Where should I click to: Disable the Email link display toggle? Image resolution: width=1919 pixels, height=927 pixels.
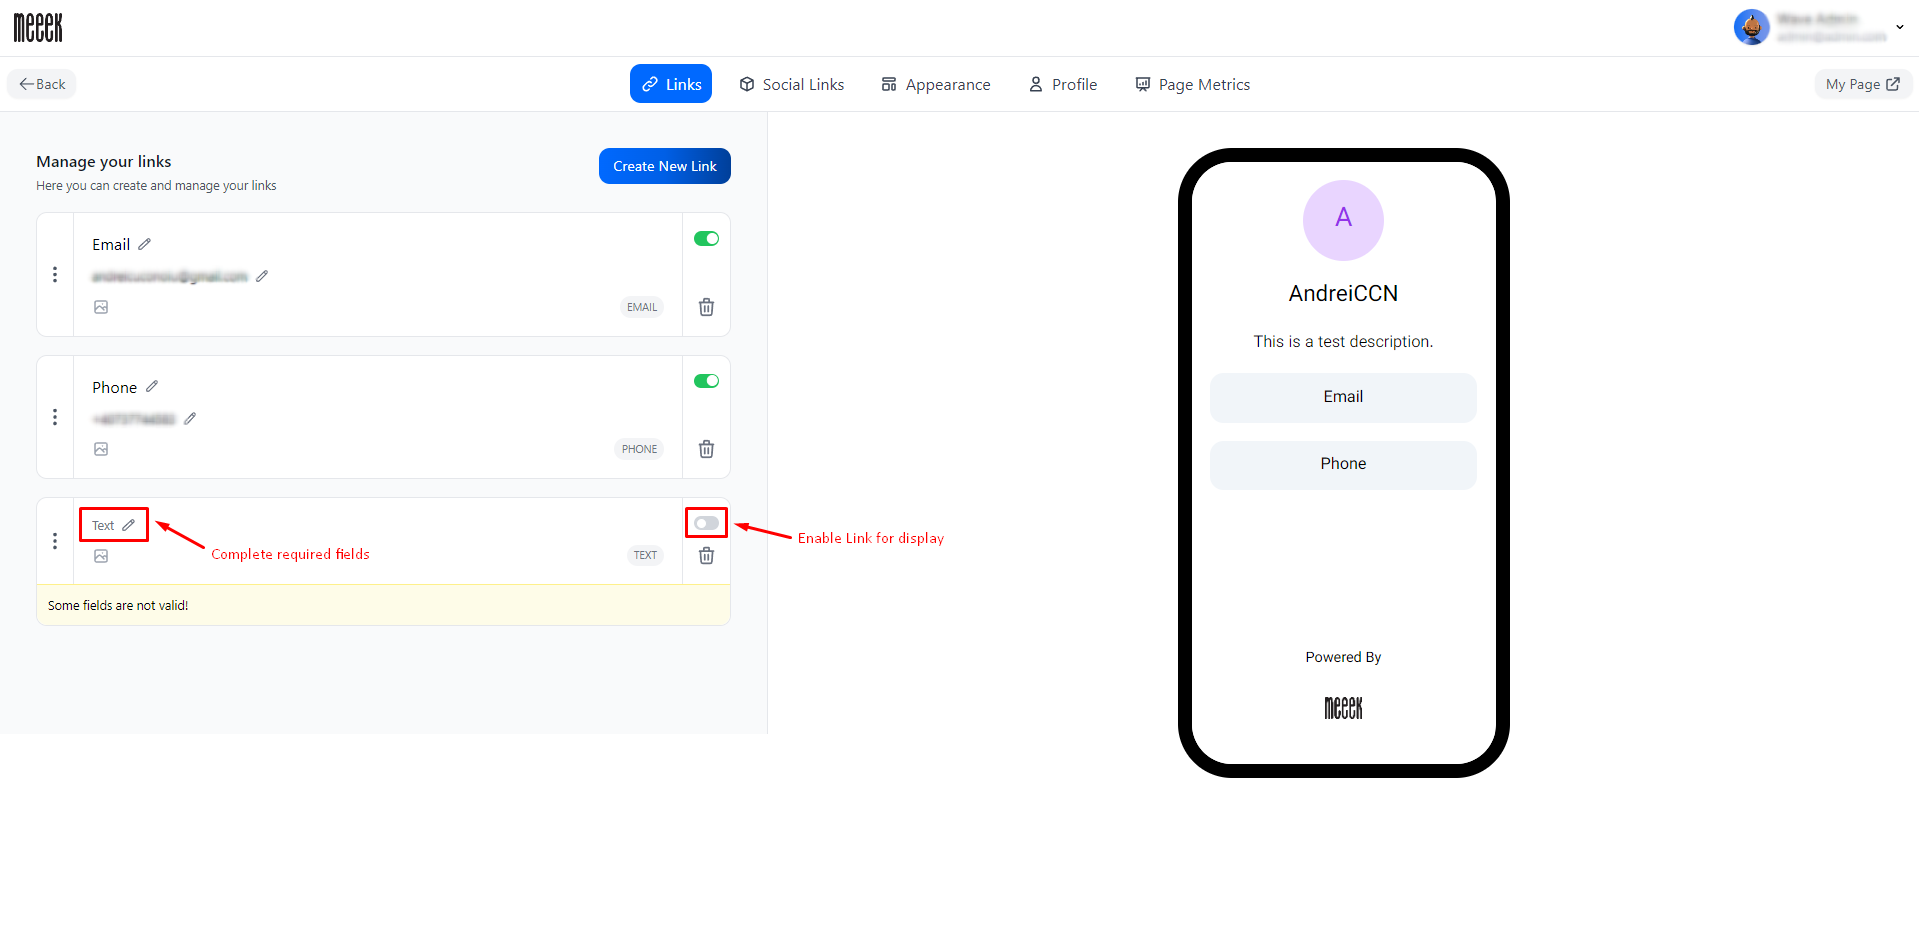[x=706, y=239]
